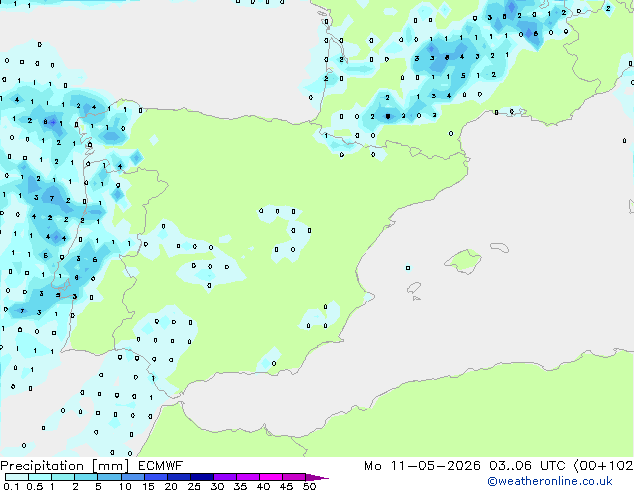Select the 30–35 mm purple legend swatch
This screenshot has width=634, height=490.
[224, 477]
